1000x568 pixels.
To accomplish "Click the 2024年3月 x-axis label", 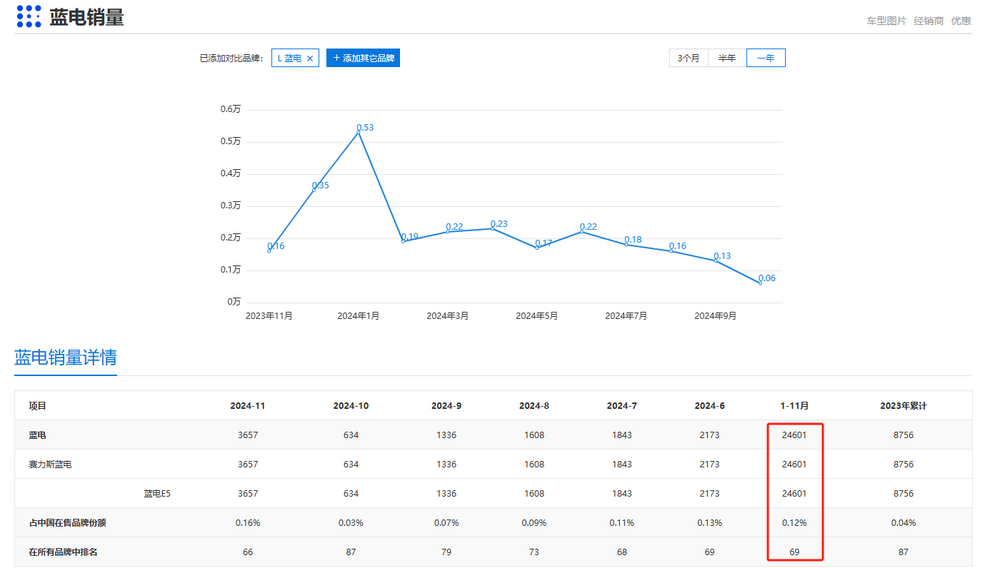I will point(448,316).
